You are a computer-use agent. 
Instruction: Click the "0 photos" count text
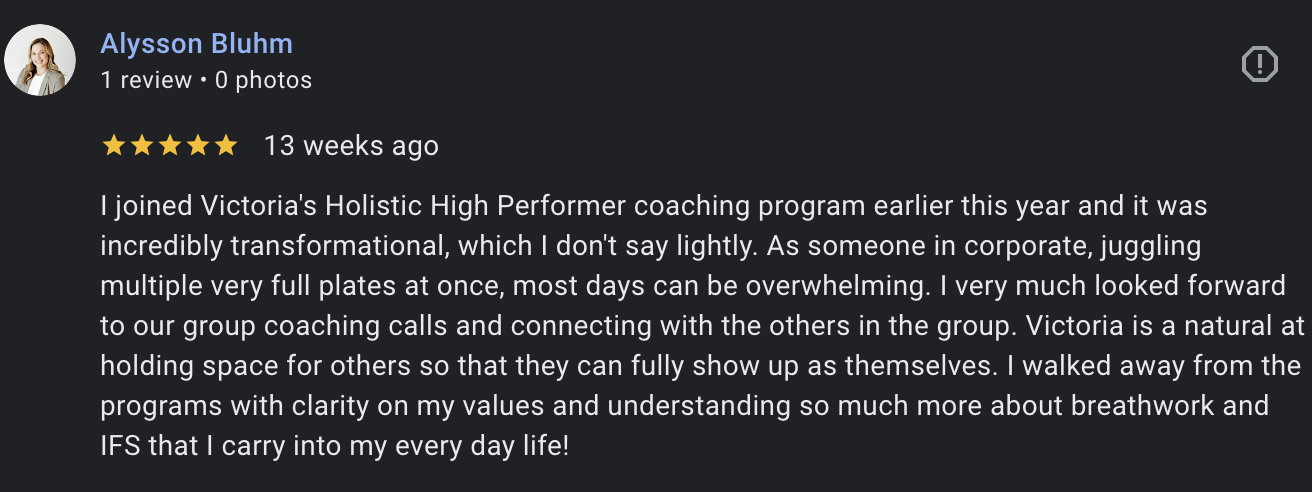point(263,80)
